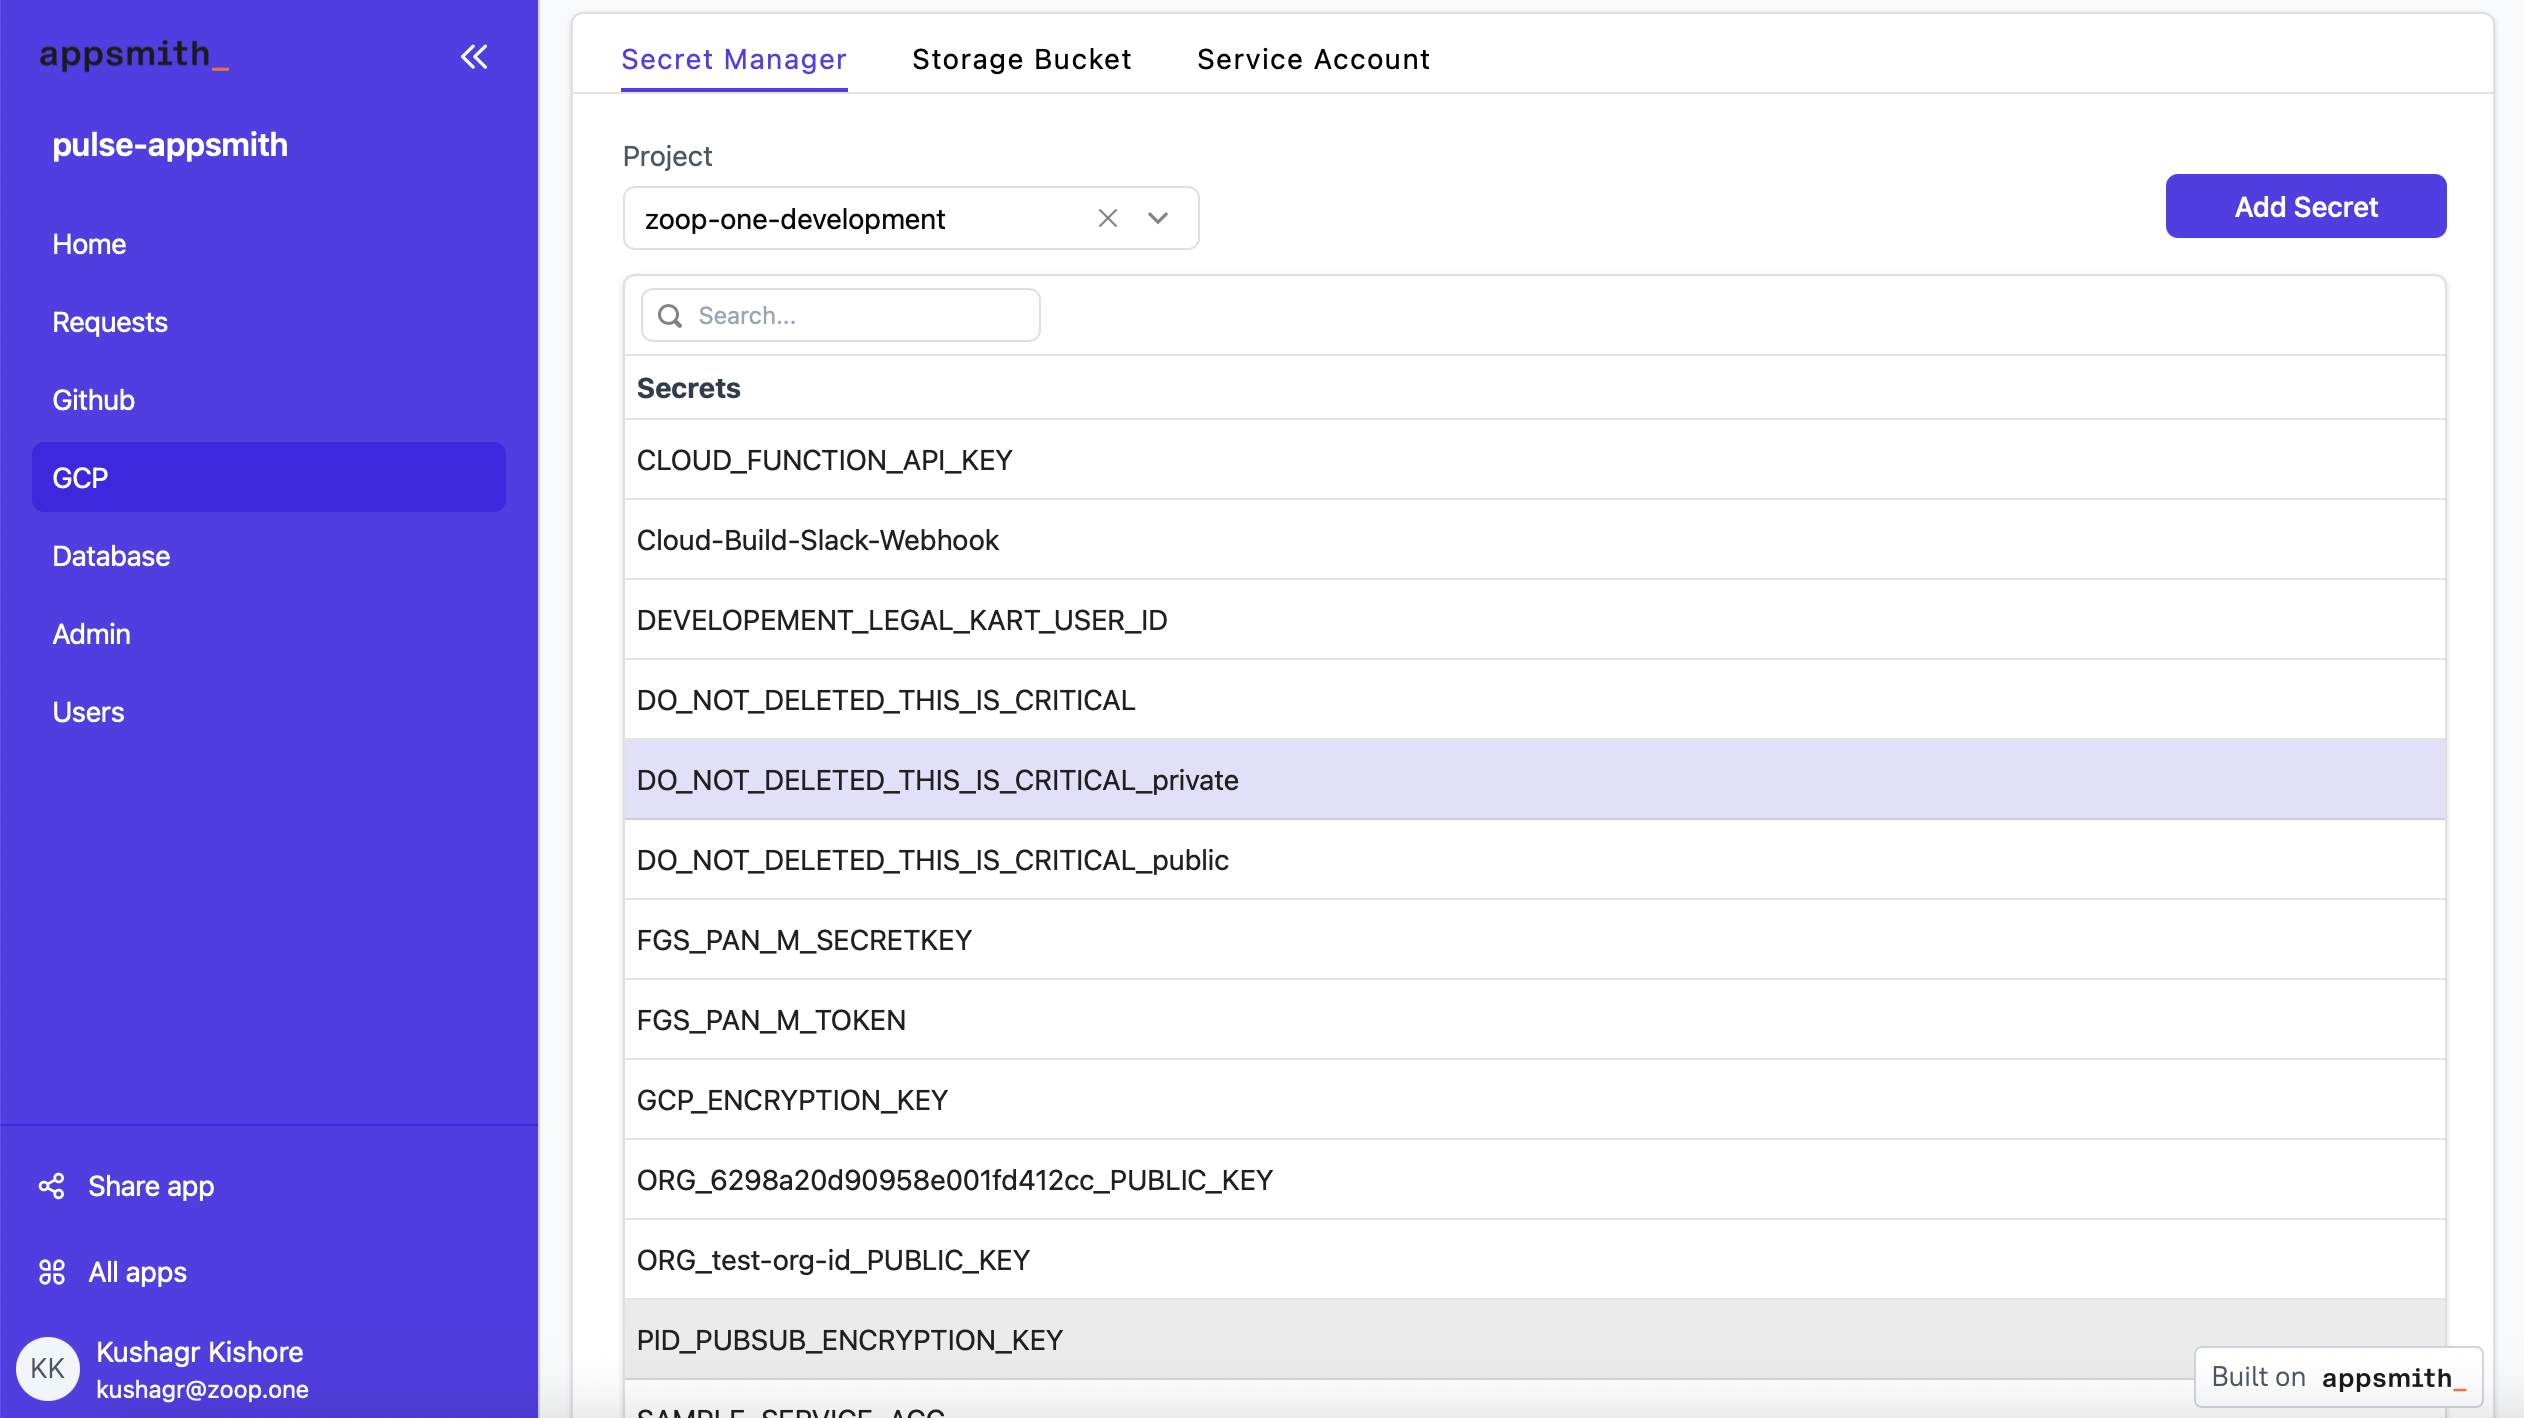The width and height of the screenshot is (2524, 1418).
Task: Clear the selected project with X icon
Action: tap(1107, 218)
